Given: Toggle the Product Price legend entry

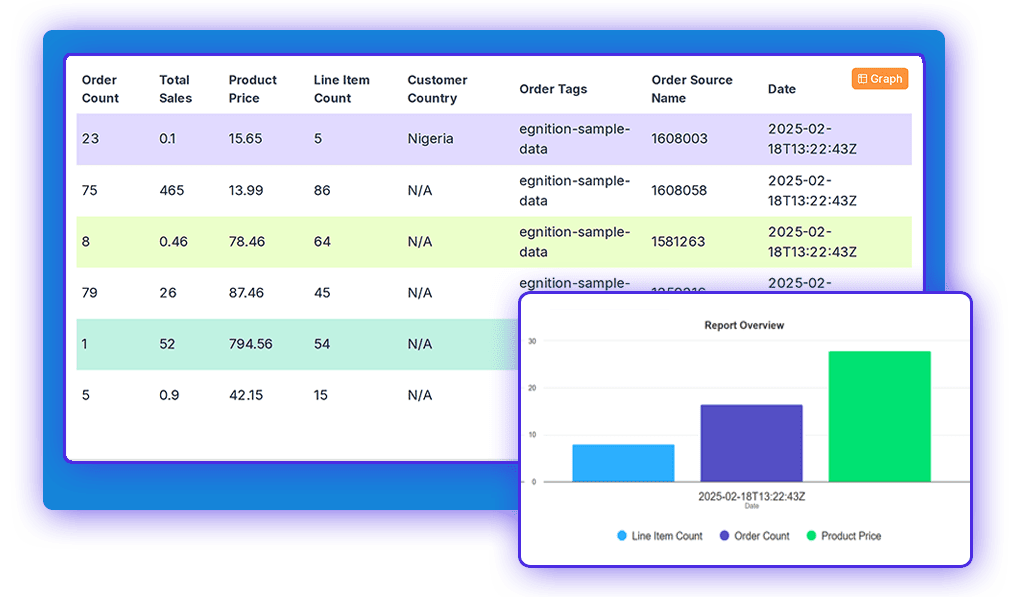Looking at the screenshot, I should (845, 536).
